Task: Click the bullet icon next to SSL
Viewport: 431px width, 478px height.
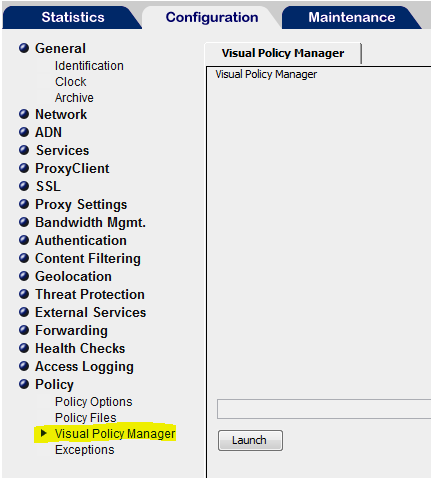Action: (24, 186)
